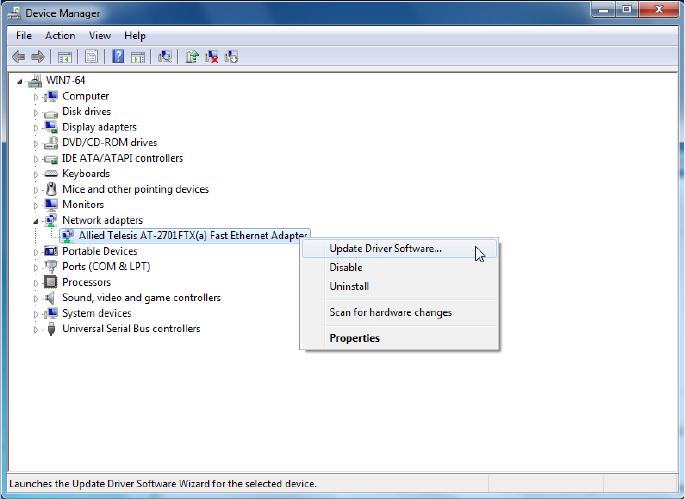Expand the Ports (COM & LPT) node
The height and width of the screenshot is (499, 685).
(x=36, y=267)
